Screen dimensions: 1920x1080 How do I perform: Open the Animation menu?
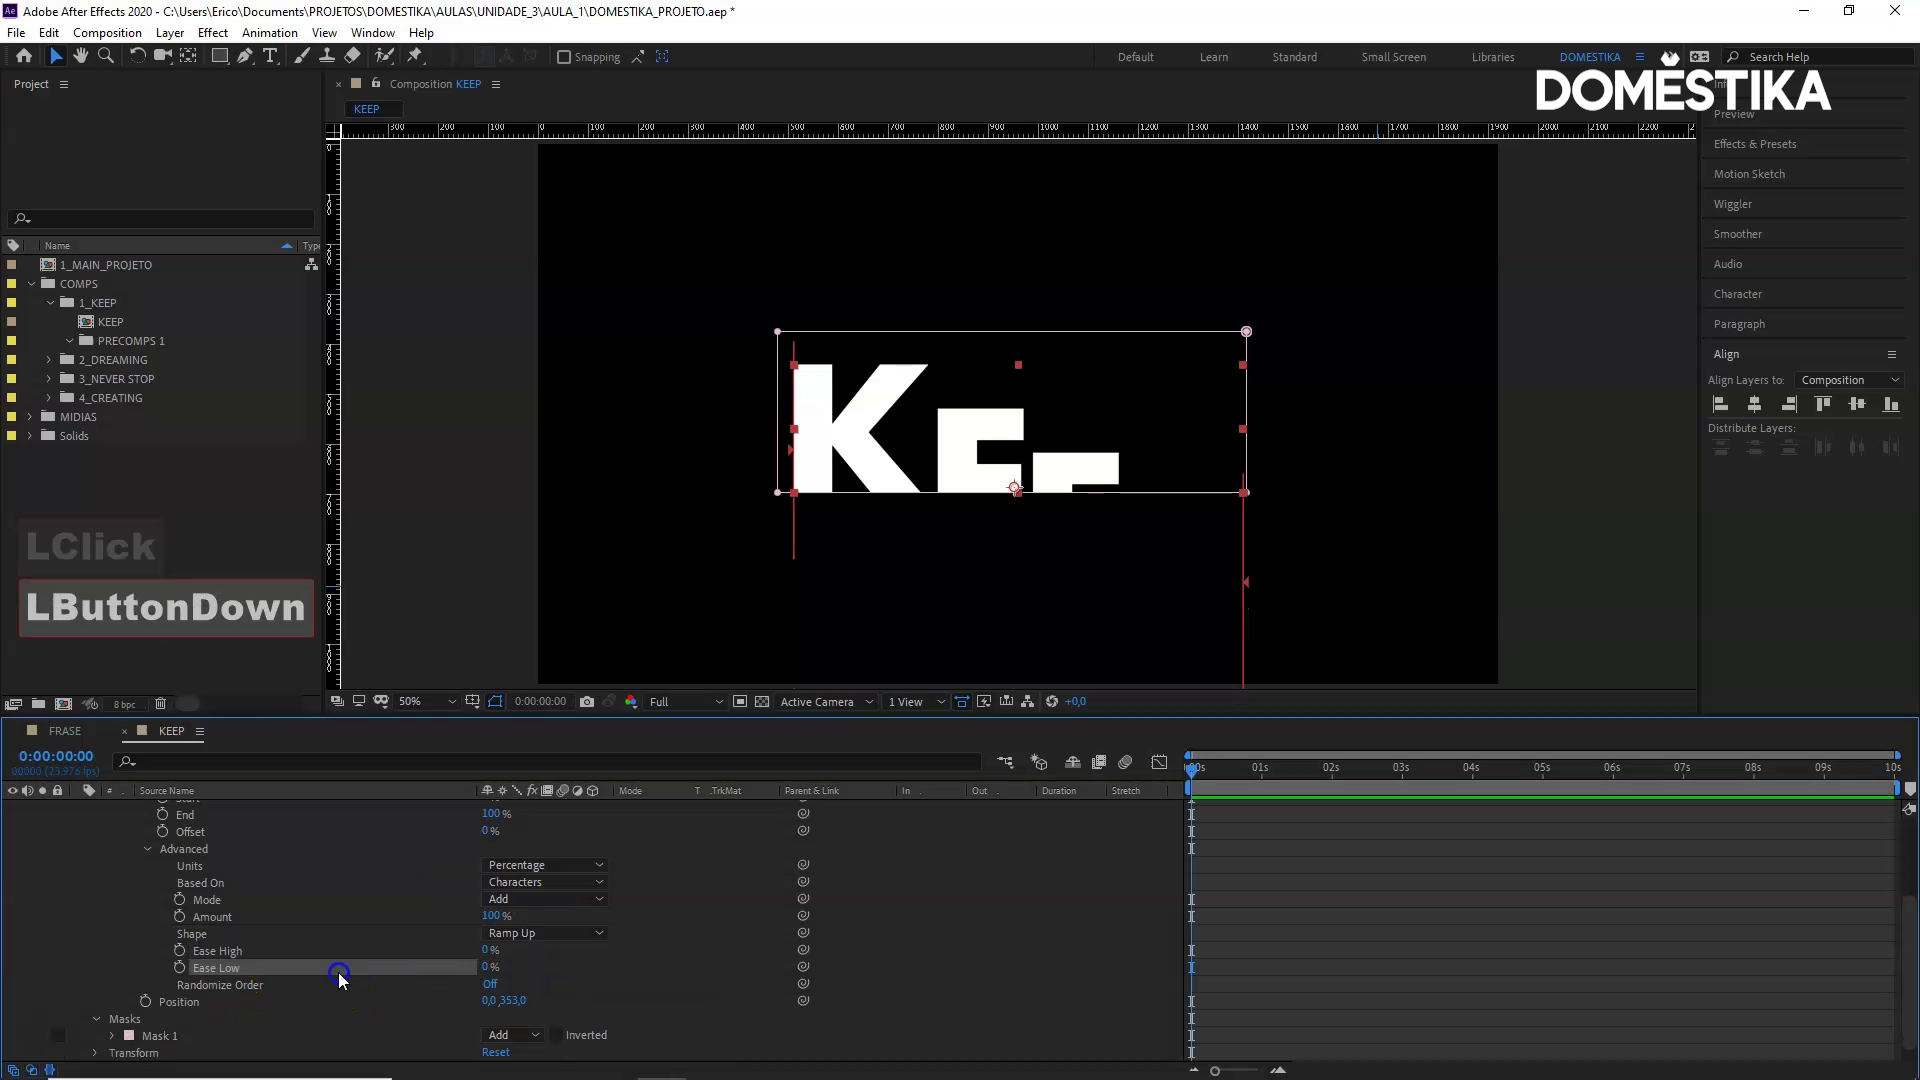coord(270,33)
